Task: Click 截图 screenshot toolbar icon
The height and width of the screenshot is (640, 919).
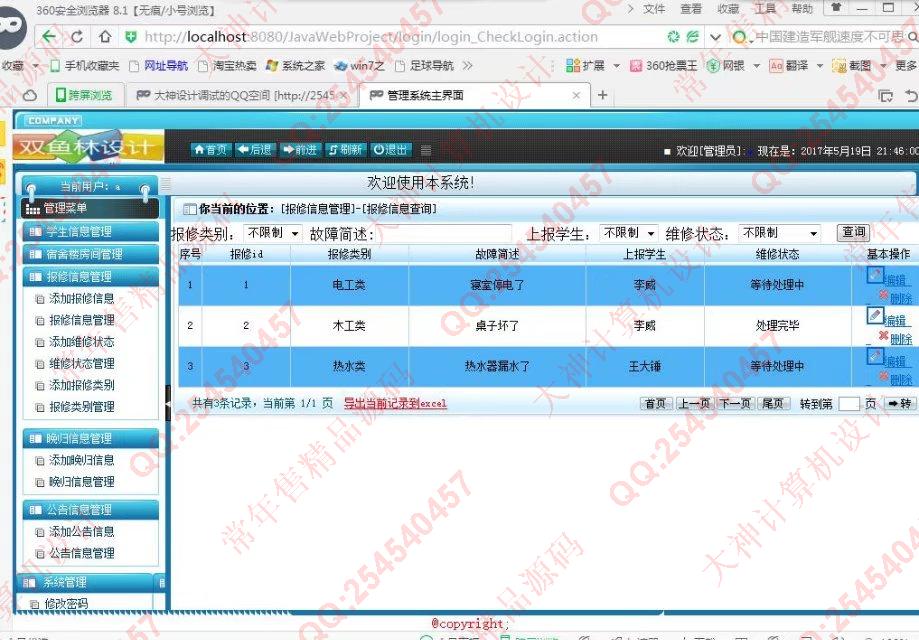Action: coord(852,66)
